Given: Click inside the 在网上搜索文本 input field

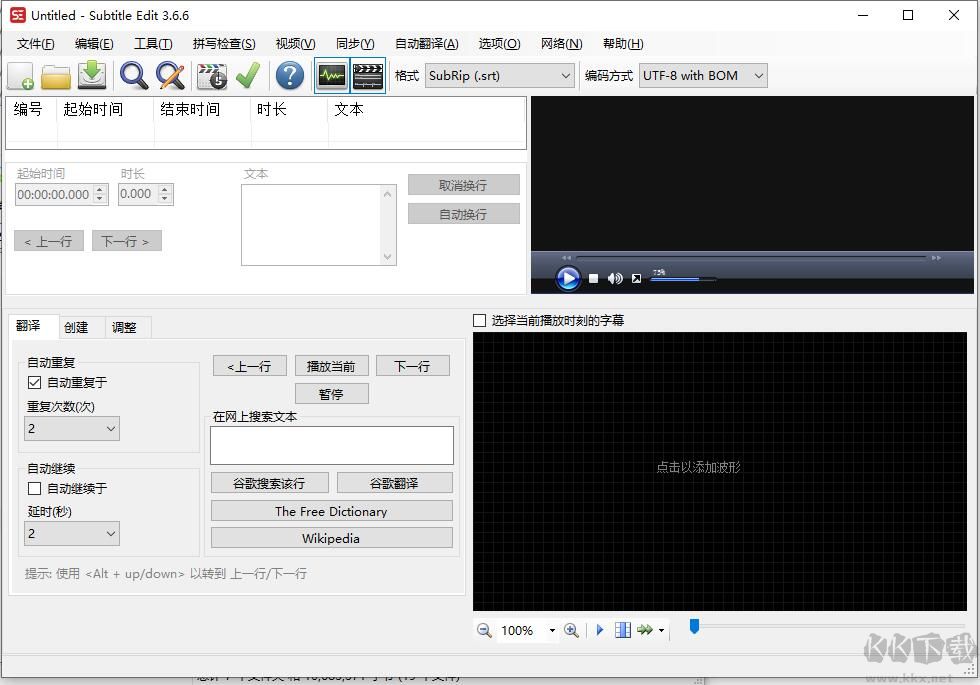Looking at the screenshot, I should pos(331,443).
